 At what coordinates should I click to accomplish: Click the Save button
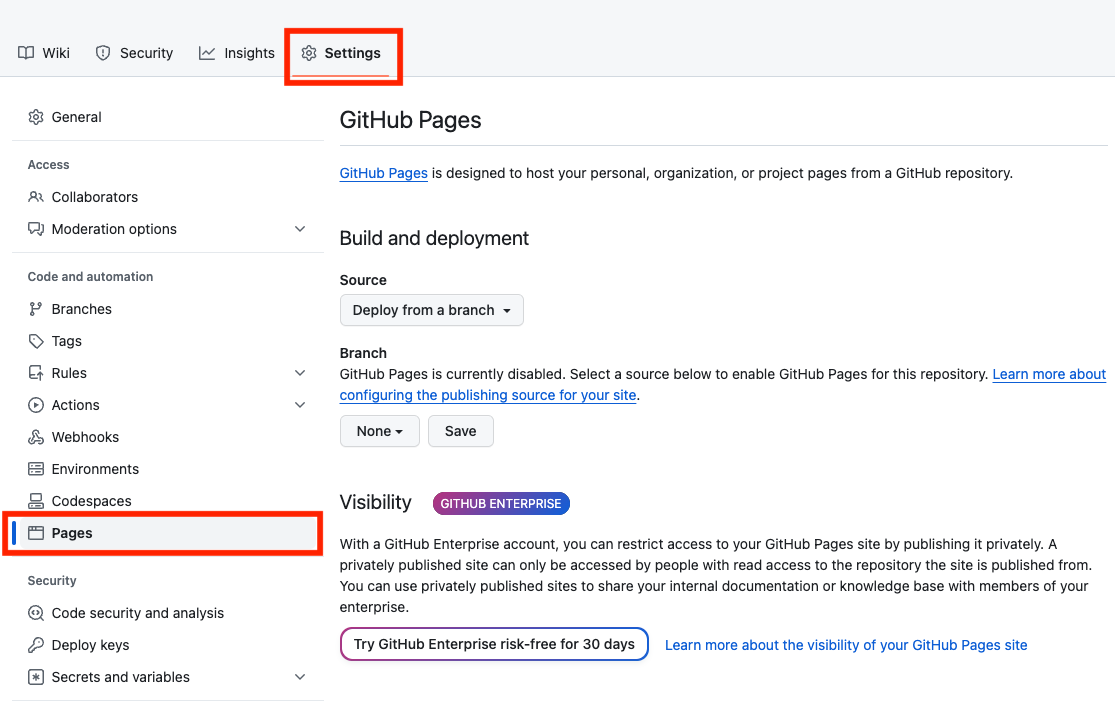pyautogui.click(x=461, y=431)
